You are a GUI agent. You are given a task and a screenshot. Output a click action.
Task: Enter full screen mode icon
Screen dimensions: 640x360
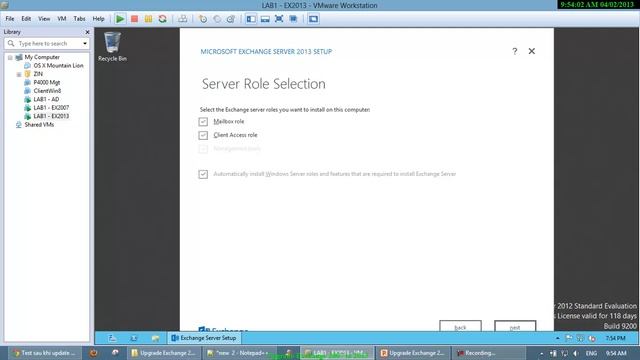279,19
